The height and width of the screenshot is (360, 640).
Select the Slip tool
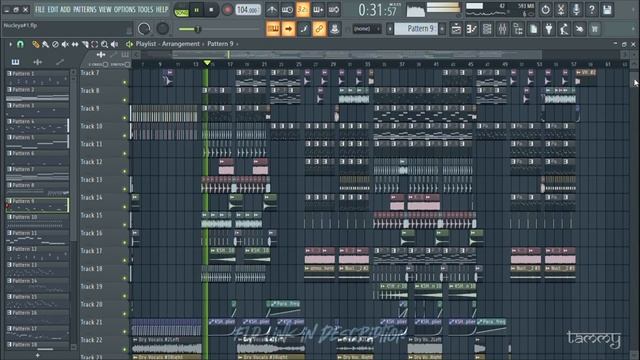point(75,44)
